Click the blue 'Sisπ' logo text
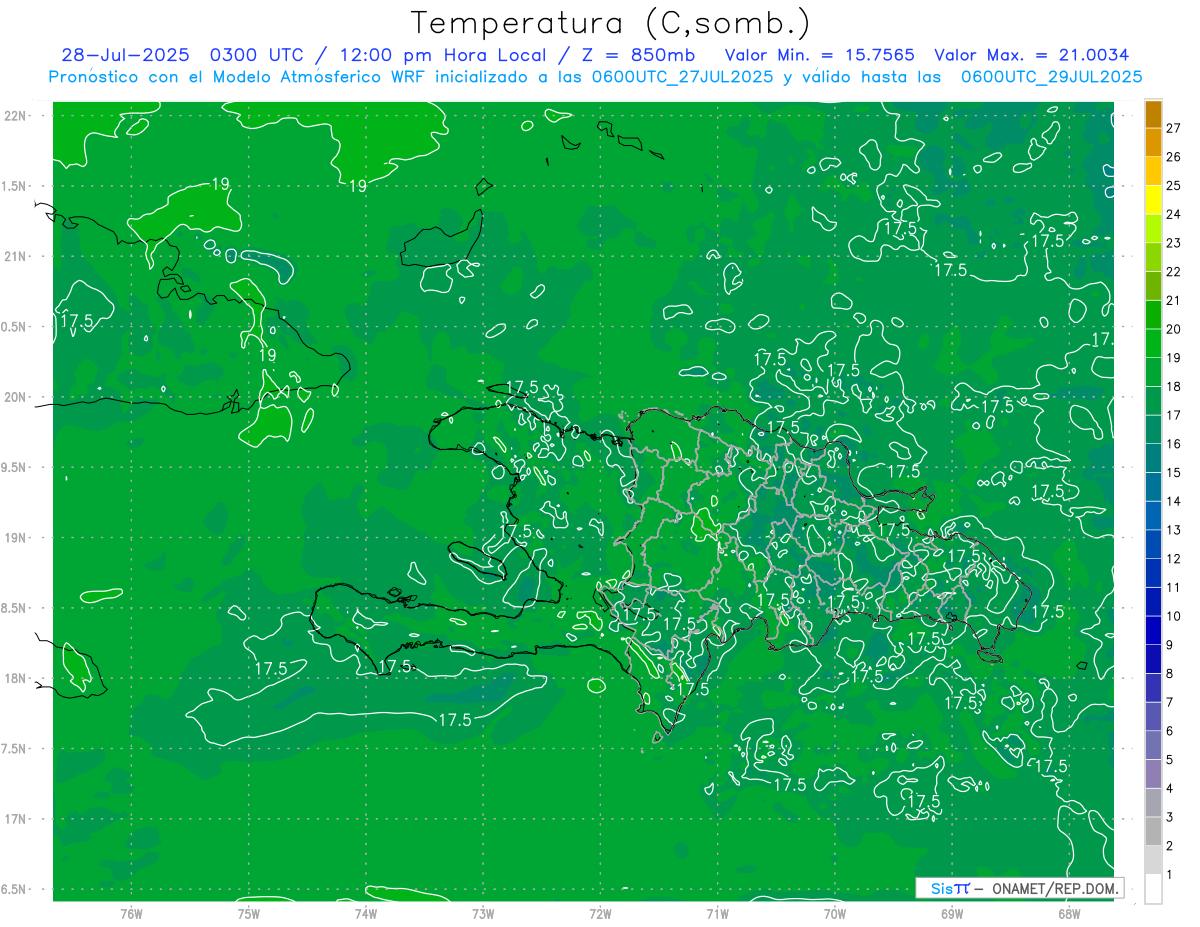Image resolution: width=1200 pixels, height=927 pixels. [x=950, y=888]
